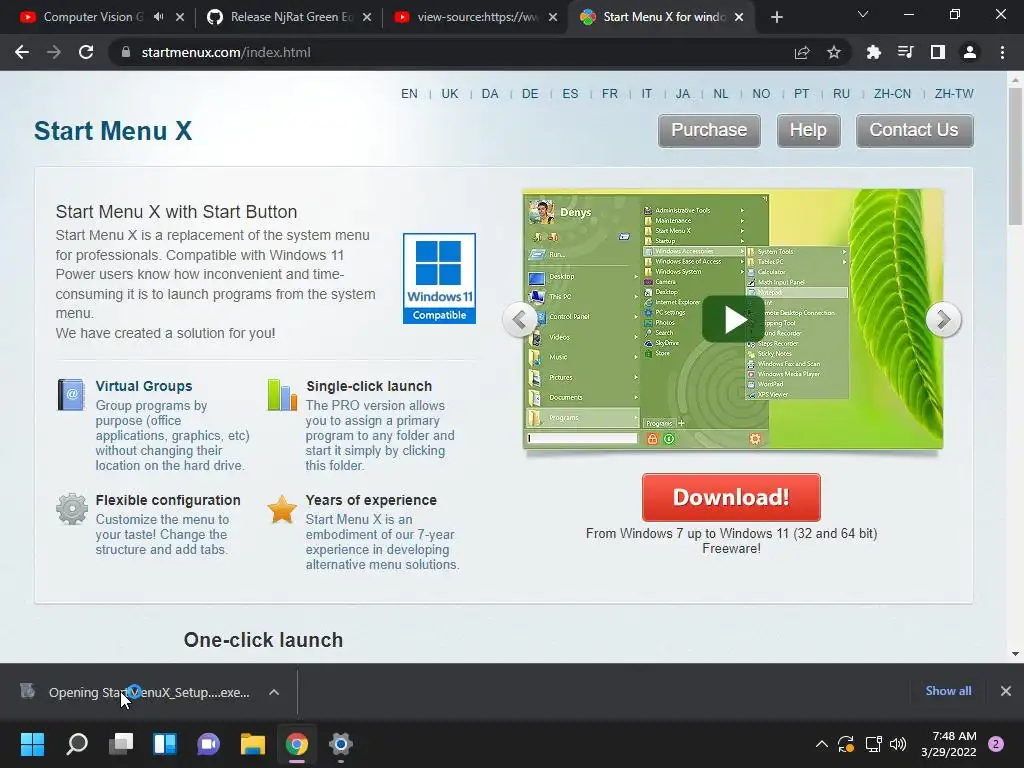1024x768 pixels.
Task: Open the media control icon
Action: pyautogui.click(x=905, y=52)
